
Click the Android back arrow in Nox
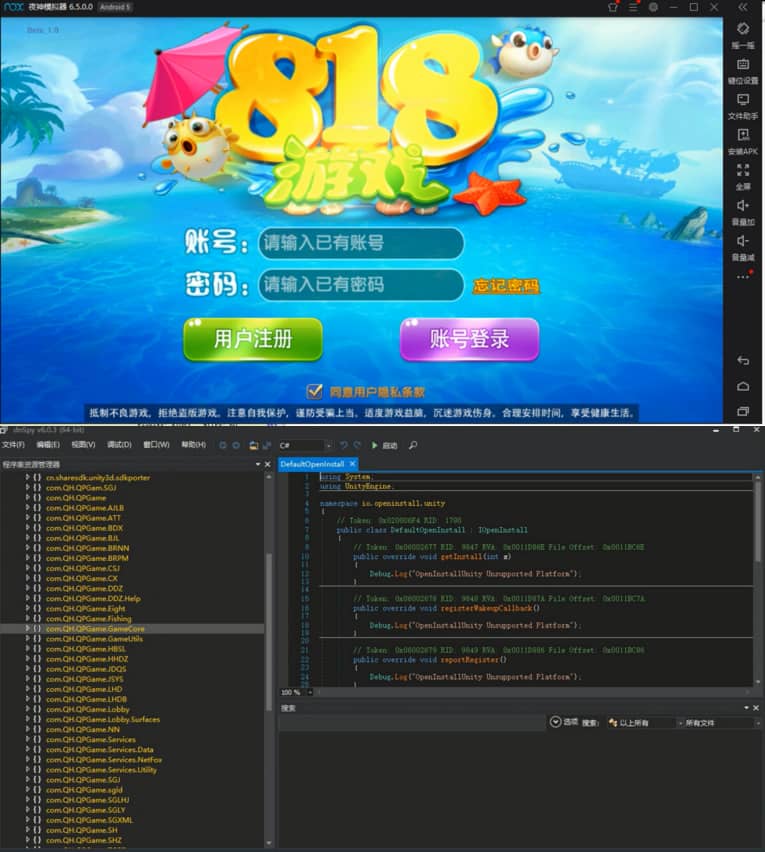(743, 361)
